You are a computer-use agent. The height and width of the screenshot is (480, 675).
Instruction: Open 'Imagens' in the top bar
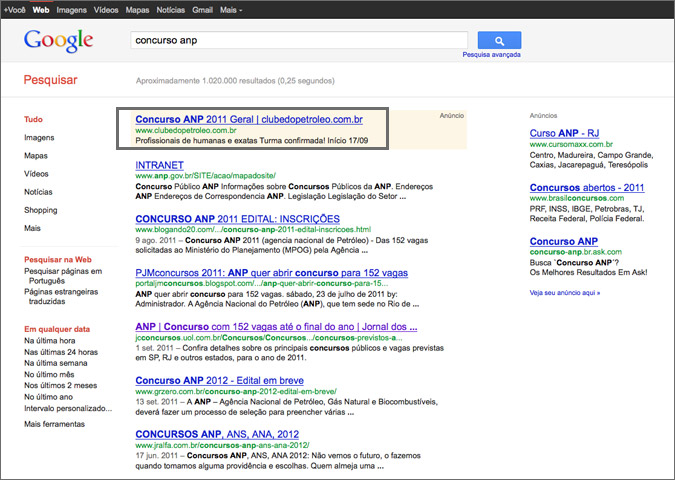[x=71, y=10]
